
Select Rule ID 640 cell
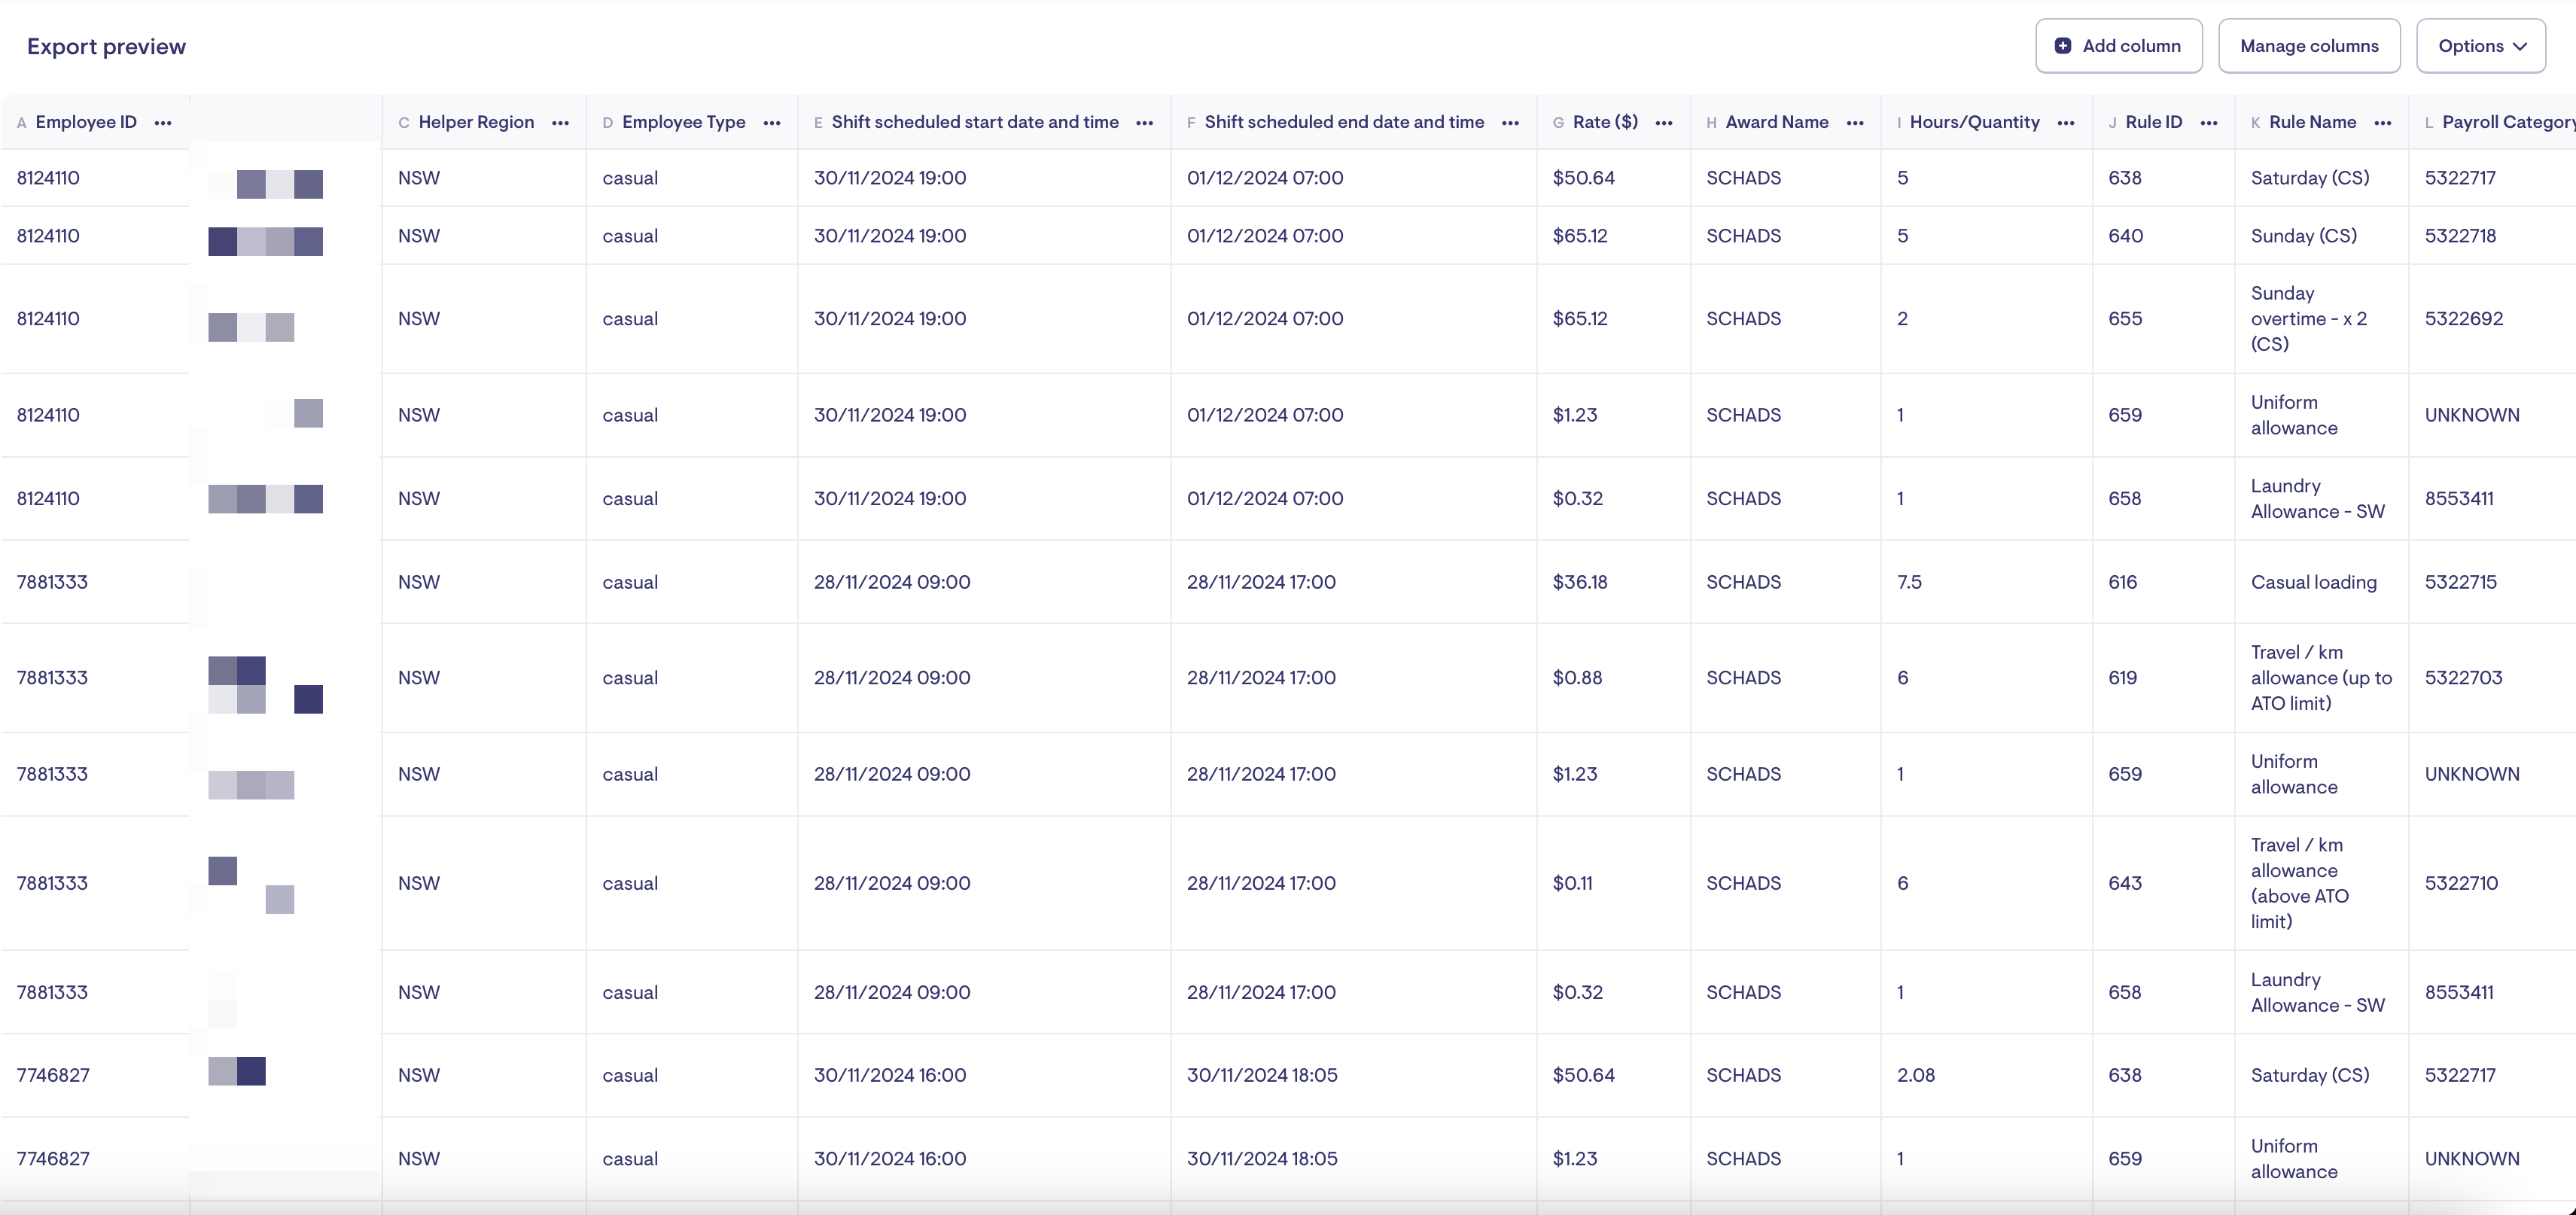point(2125,236)
